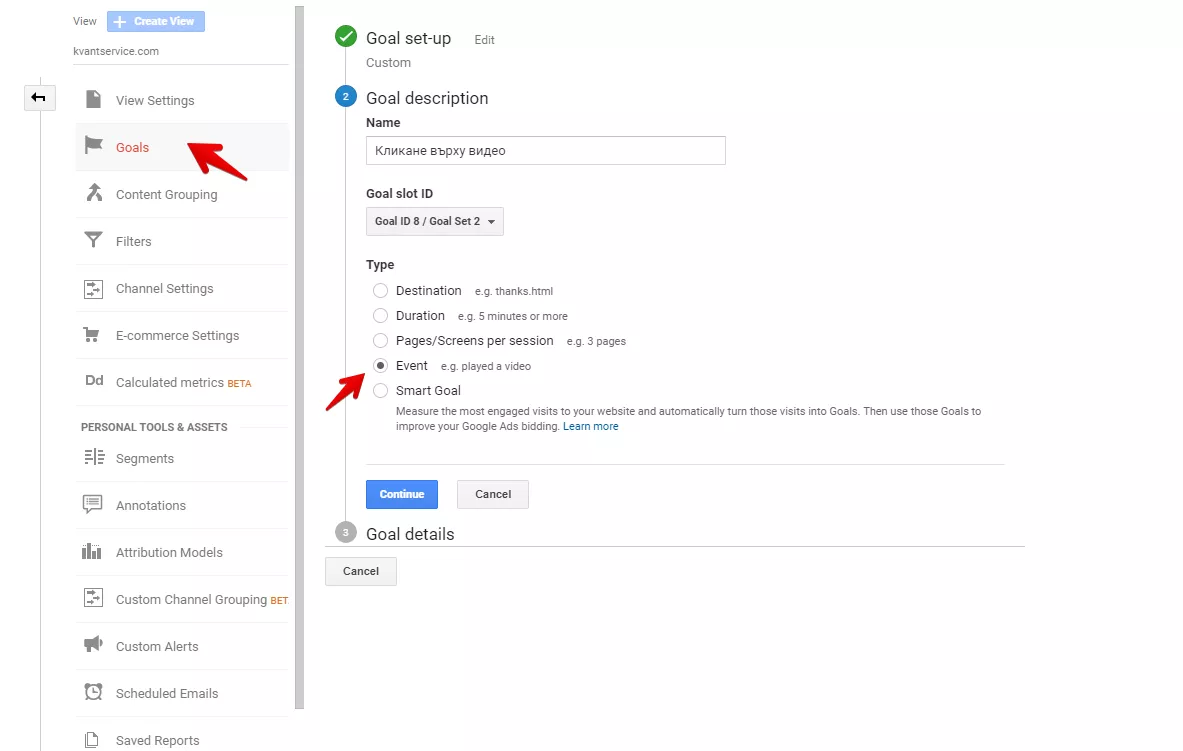Click the blue Continue button
Image resolution: width=1183 pixels, height=751 pixels.
click(401, 494)
